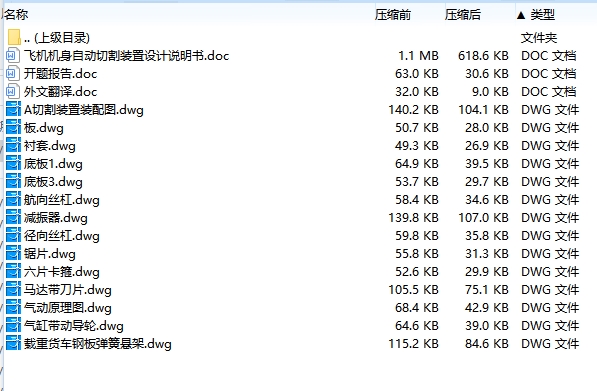The width and height of the screenshot is (597, 391).
Task: Select the file name 衬套.dwg
Action: pos(49,146)
